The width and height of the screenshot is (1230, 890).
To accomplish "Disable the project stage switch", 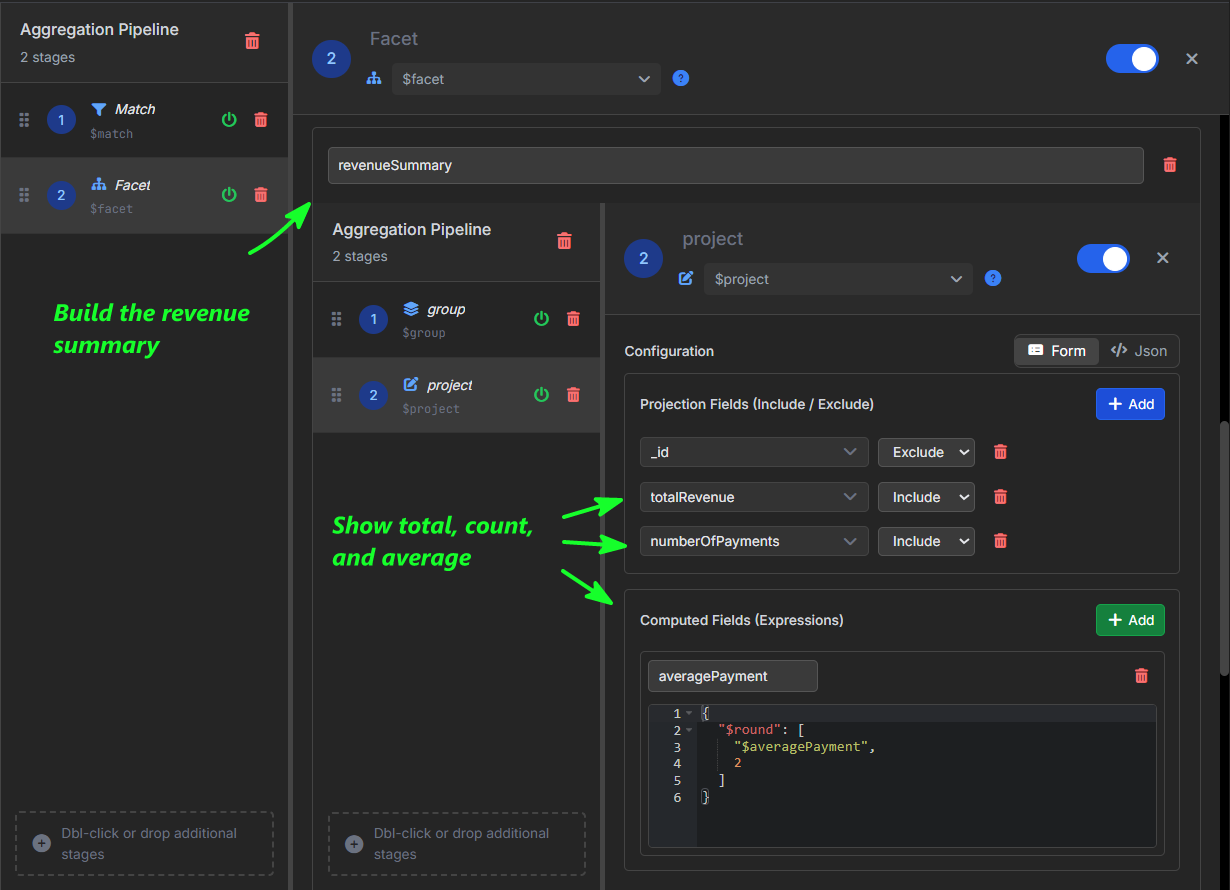I will (x=1103, y=259).
